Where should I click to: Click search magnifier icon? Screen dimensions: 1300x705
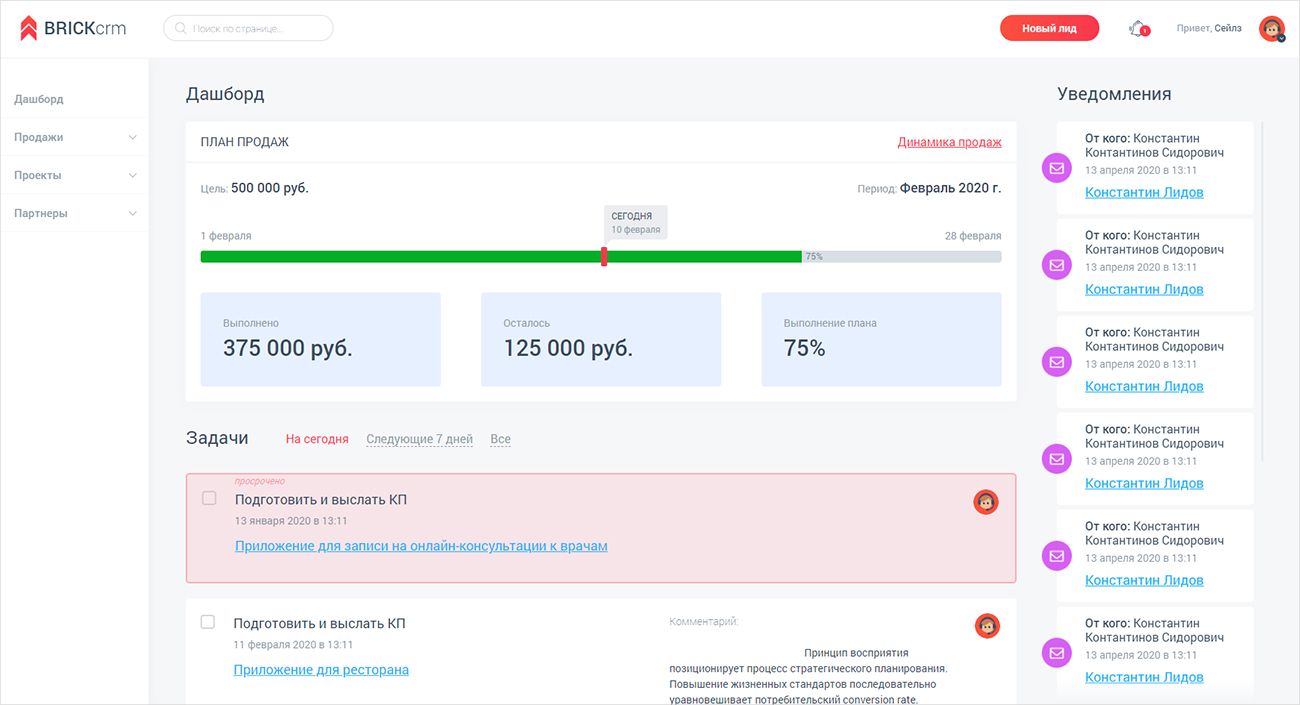[x=180, y=29]
